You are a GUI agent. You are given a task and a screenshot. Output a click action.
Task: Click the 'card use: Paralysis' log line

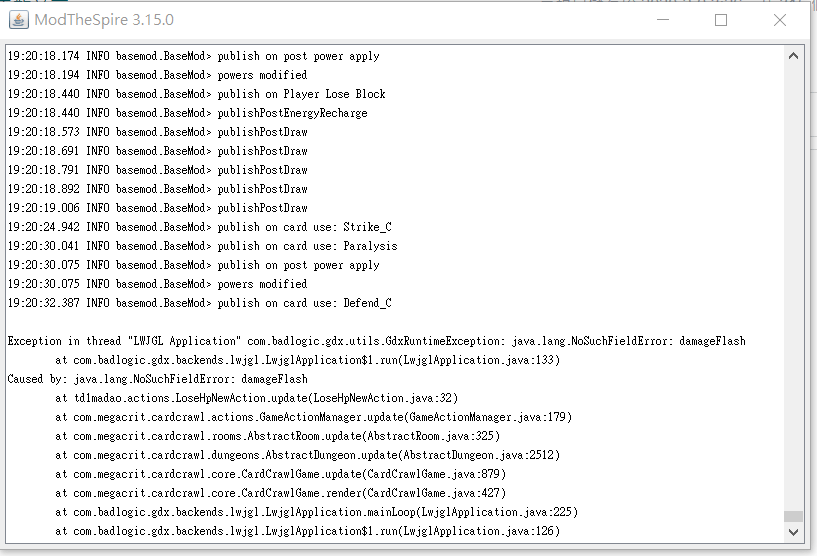tap(202, 246)
